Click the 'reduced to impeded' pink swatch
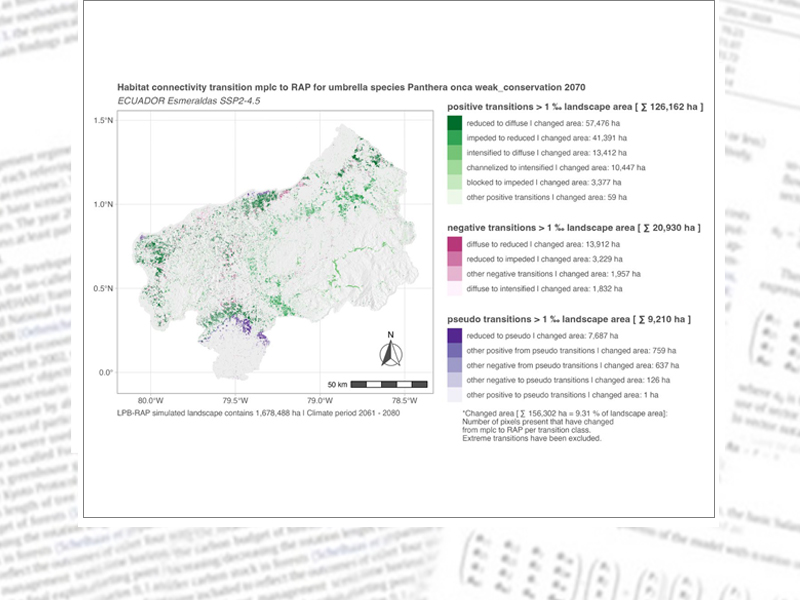Viewport: 800px width, 600px height. (x=455, y=258)
